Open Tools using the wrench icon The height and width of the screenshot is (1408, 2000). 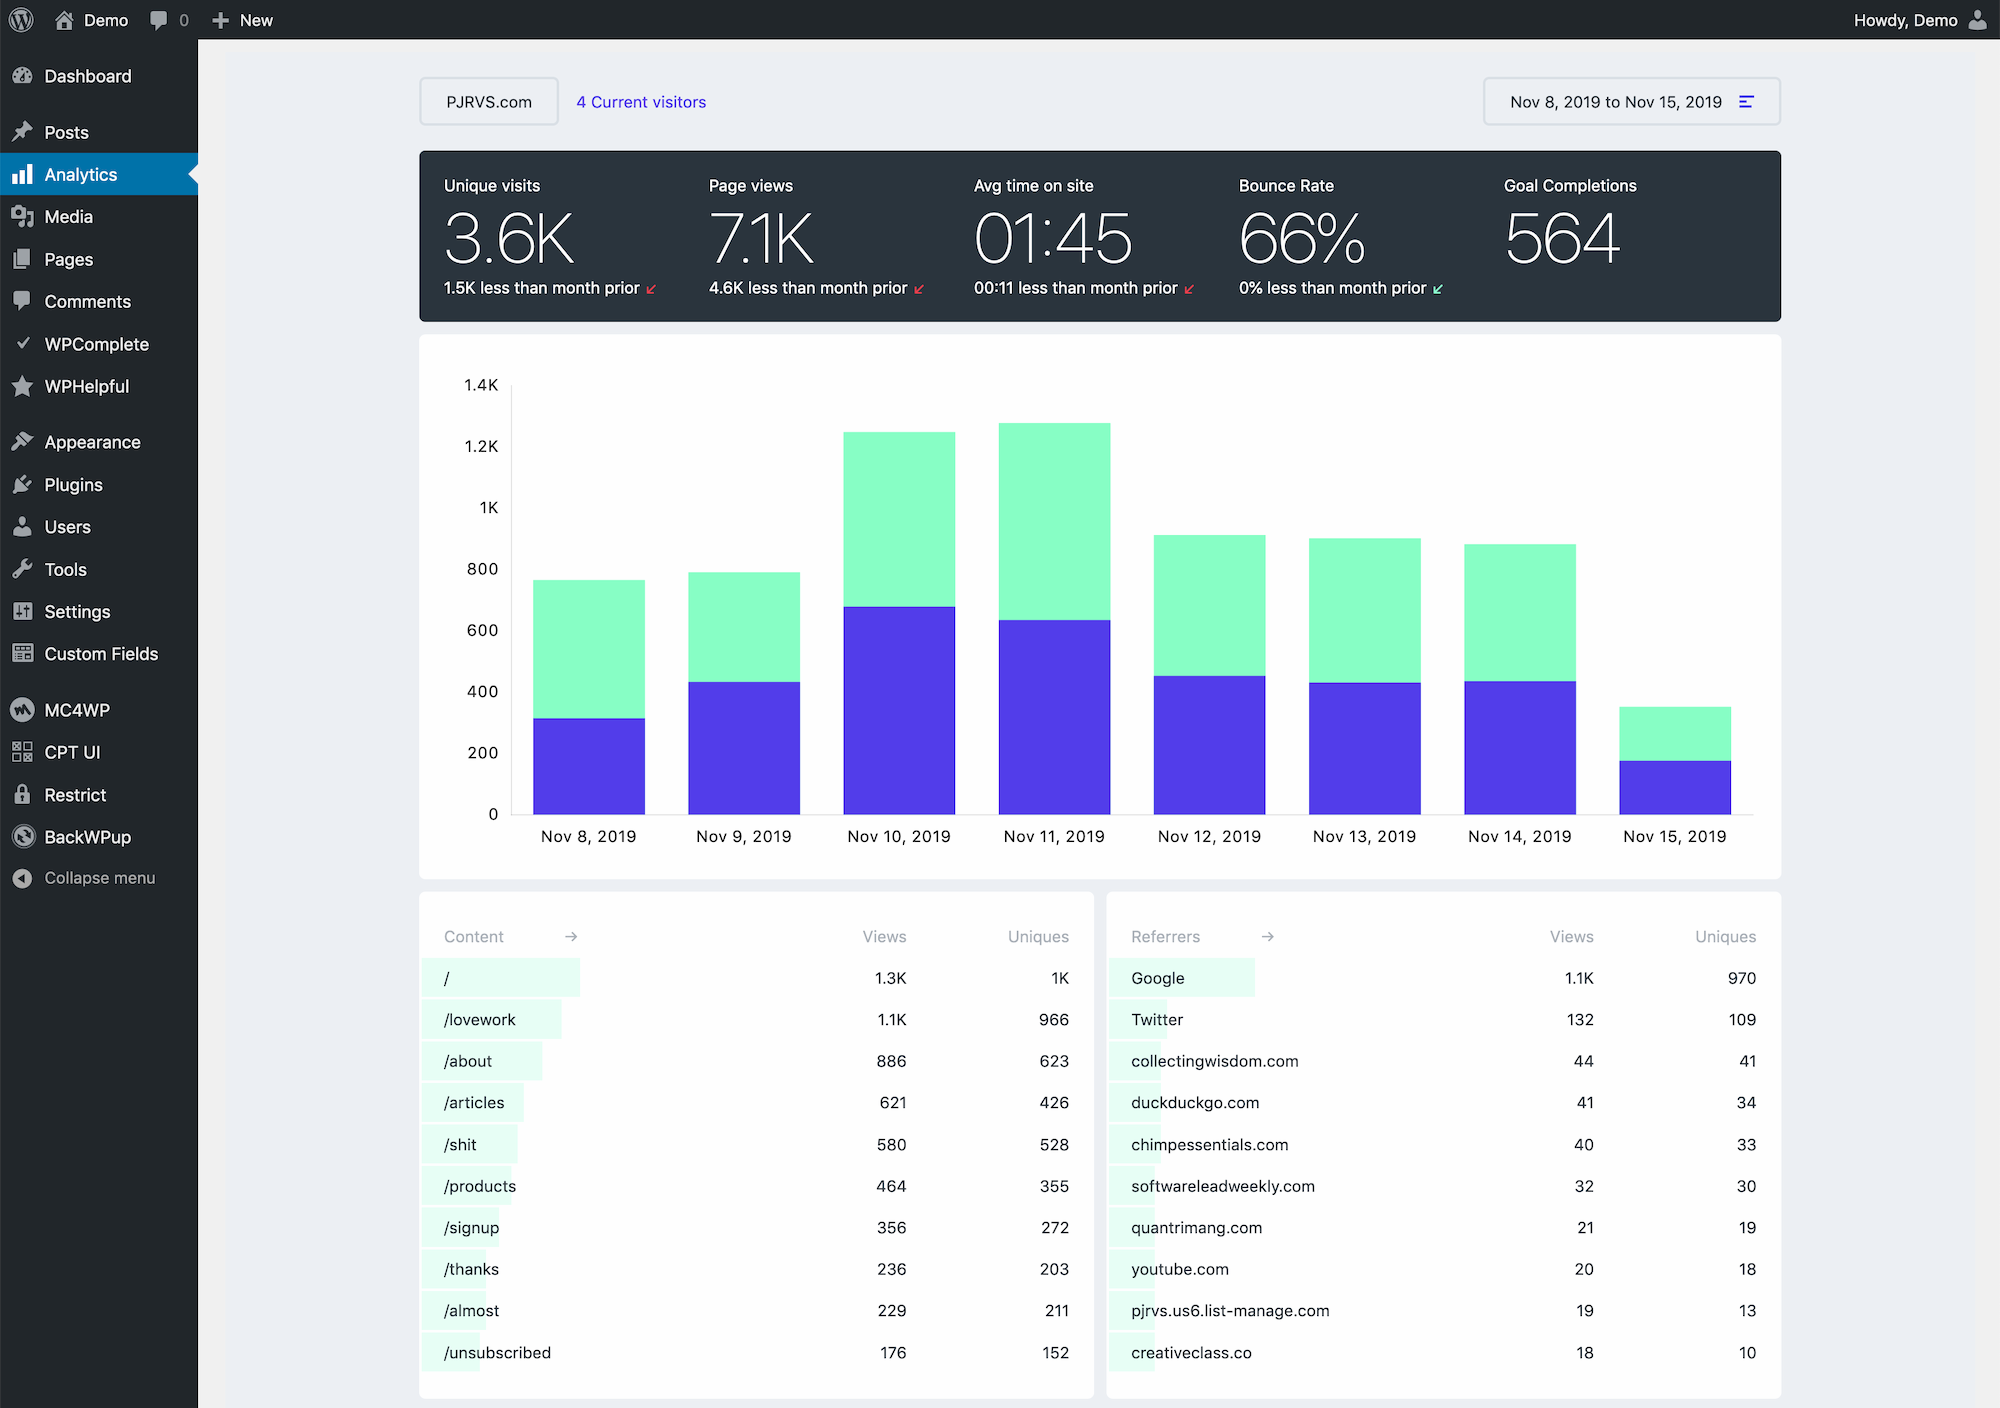pyautogui.click(x=23, y=569)
